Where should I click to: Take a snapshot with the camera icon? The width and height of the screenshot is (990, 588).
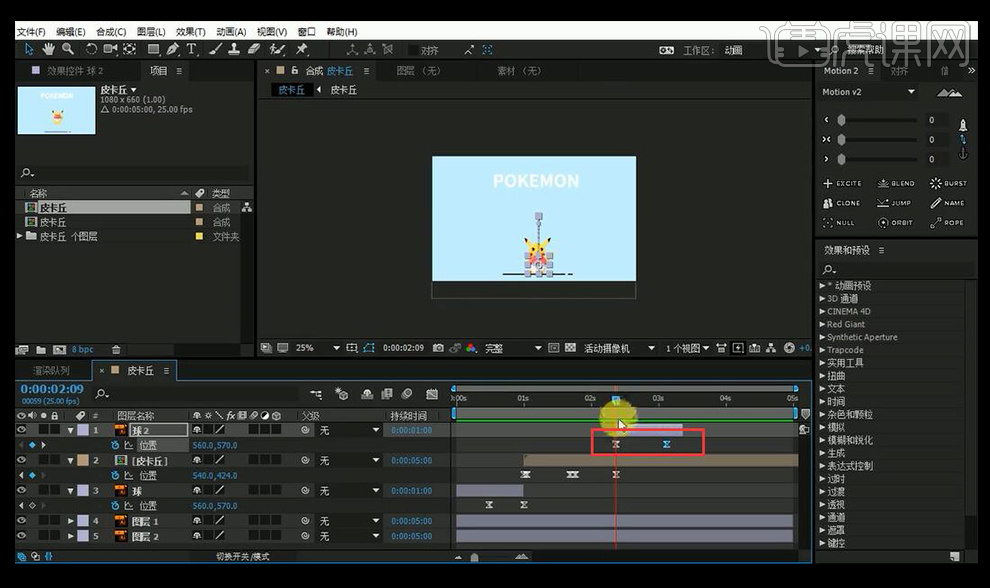(438, 348)
